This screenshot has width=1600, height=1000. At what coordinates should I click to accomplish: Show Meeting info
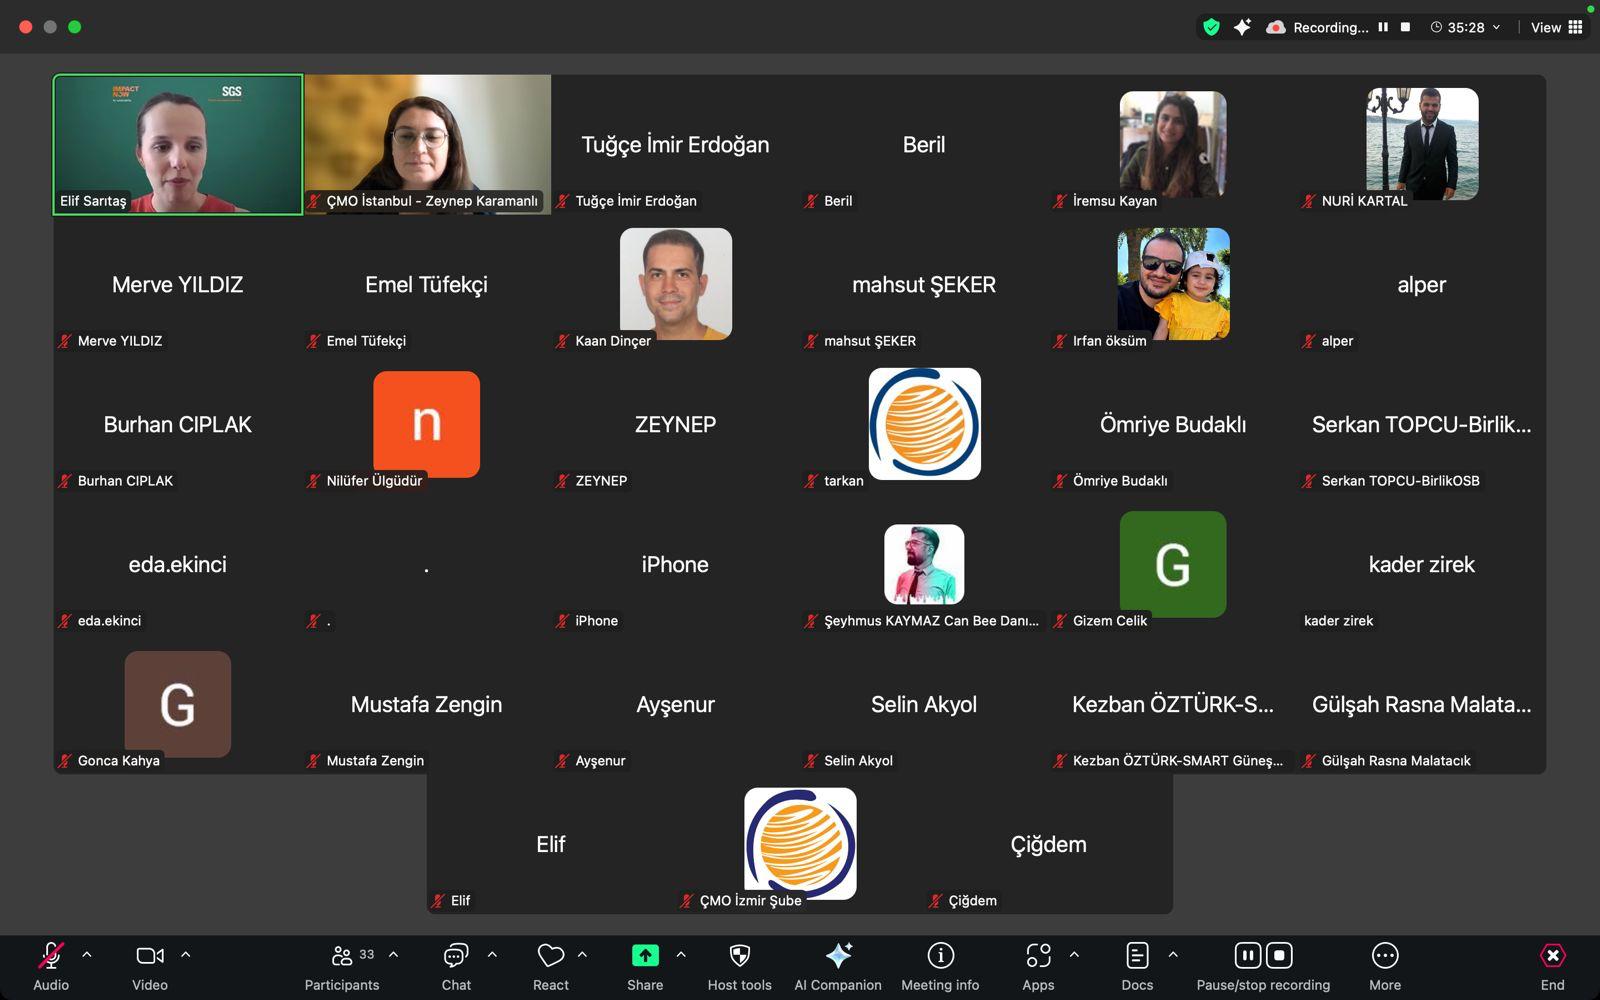[940, 957]
